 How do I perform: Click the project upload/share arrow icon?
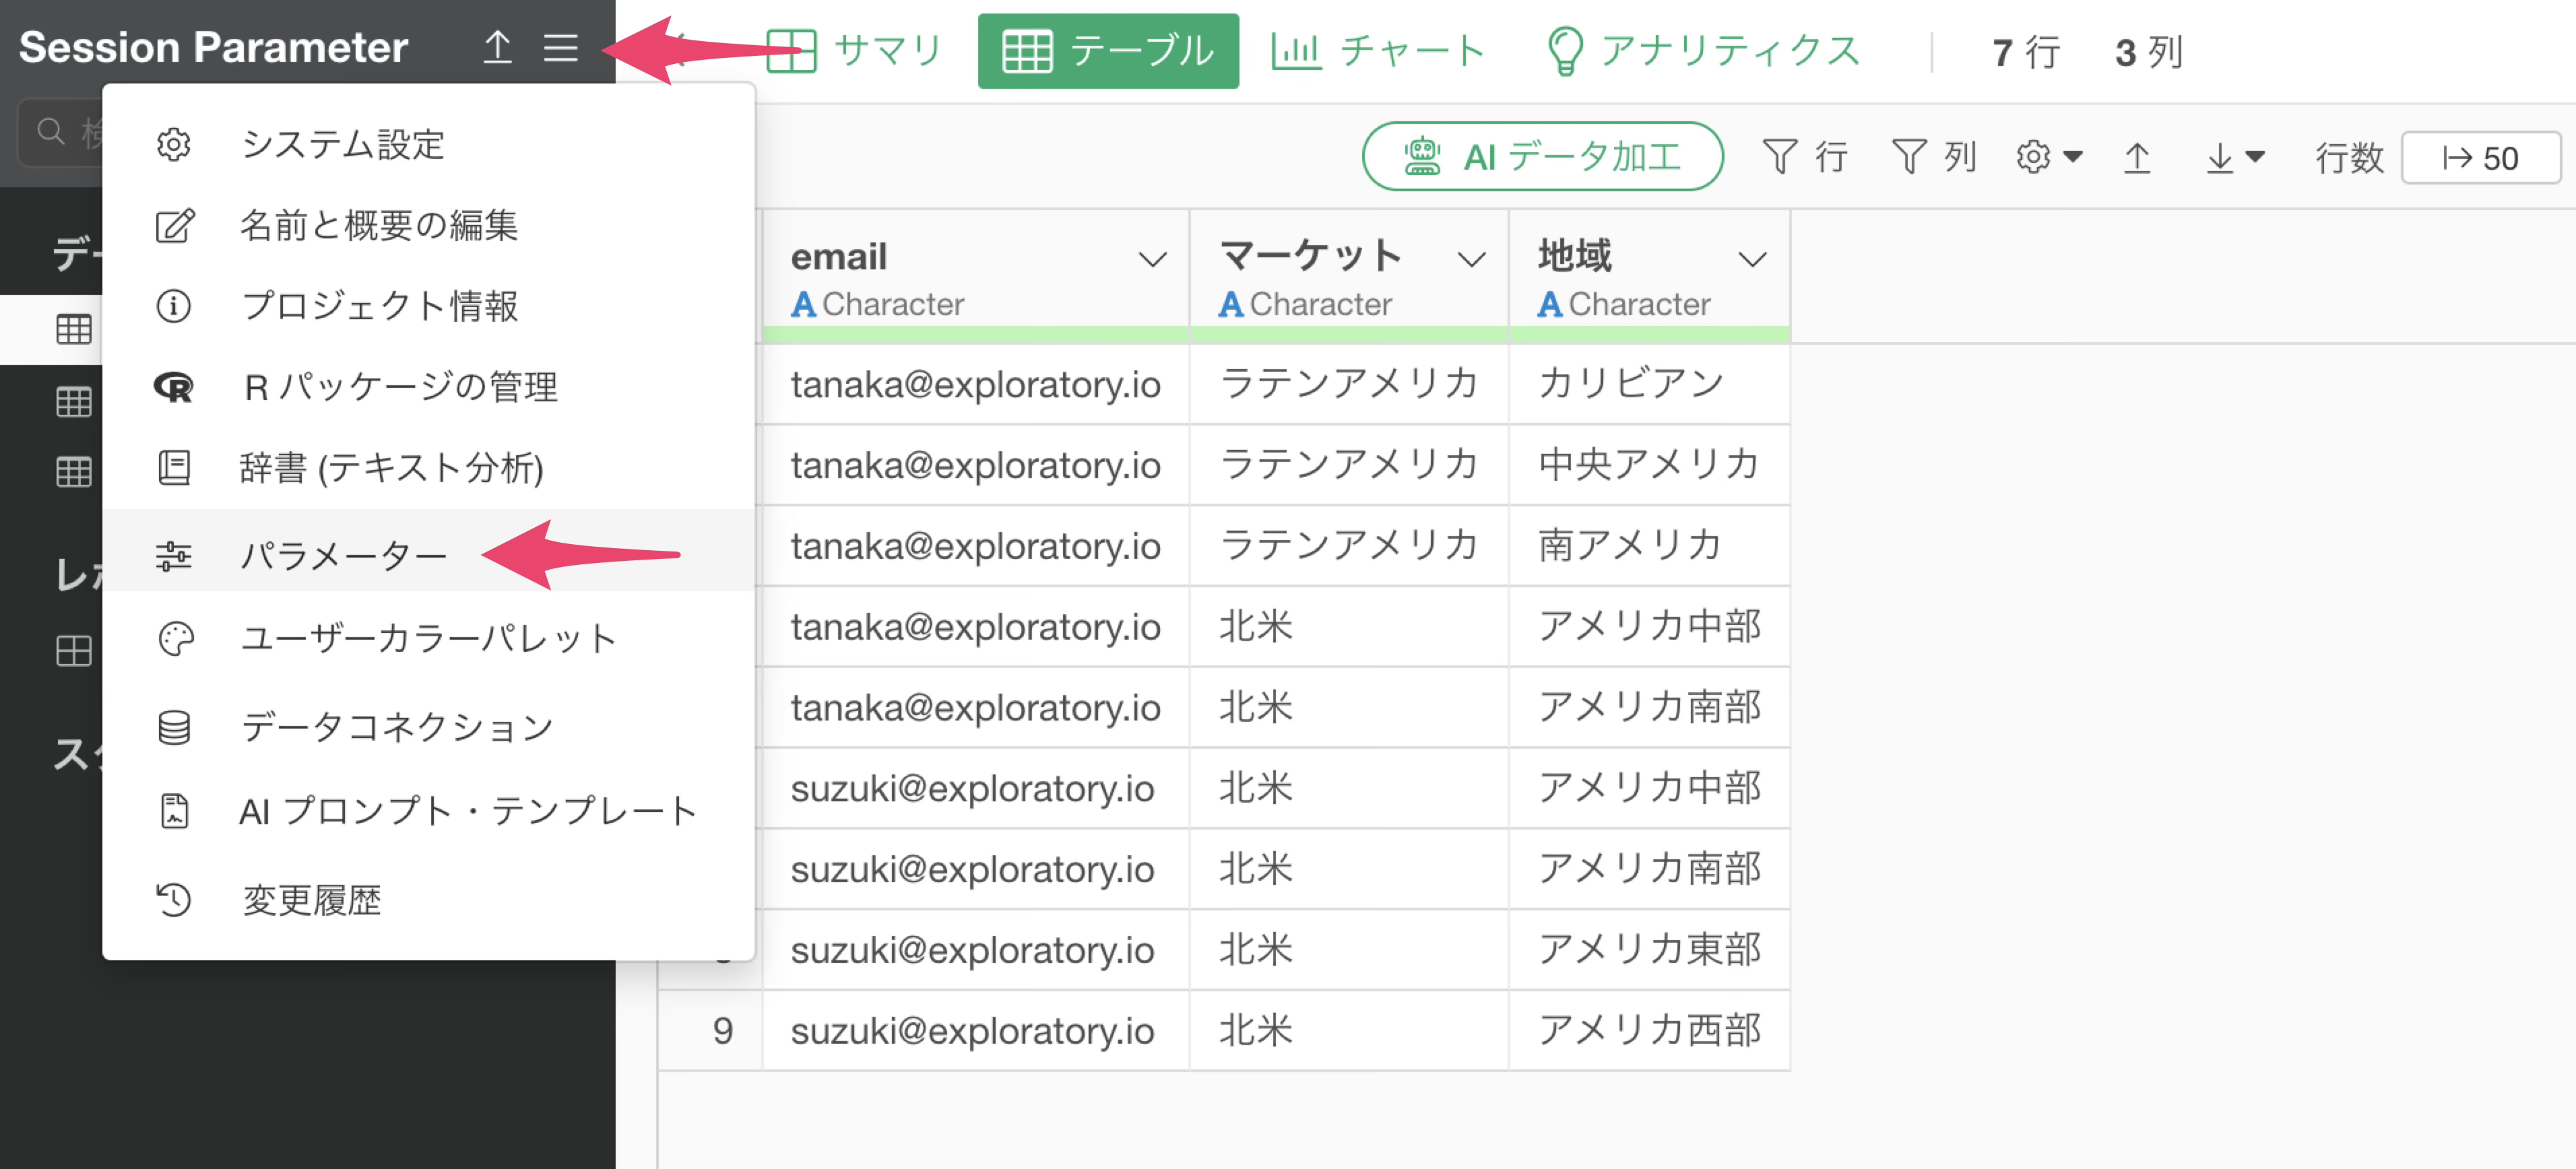point(497,47)
